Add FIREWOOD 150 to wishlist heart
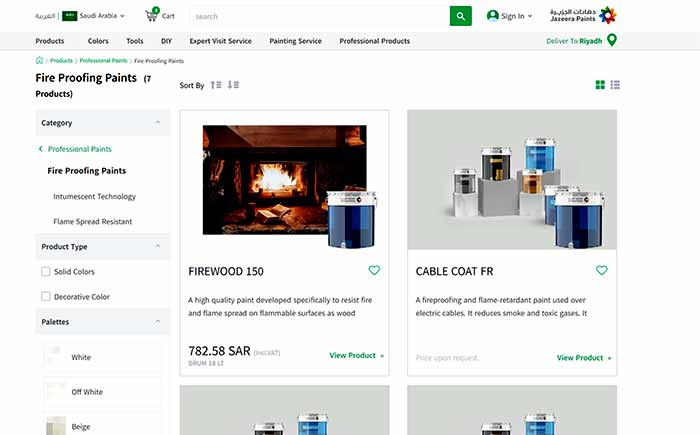The height and width of the screenshot is (435, 700). [x=374, y=270]
